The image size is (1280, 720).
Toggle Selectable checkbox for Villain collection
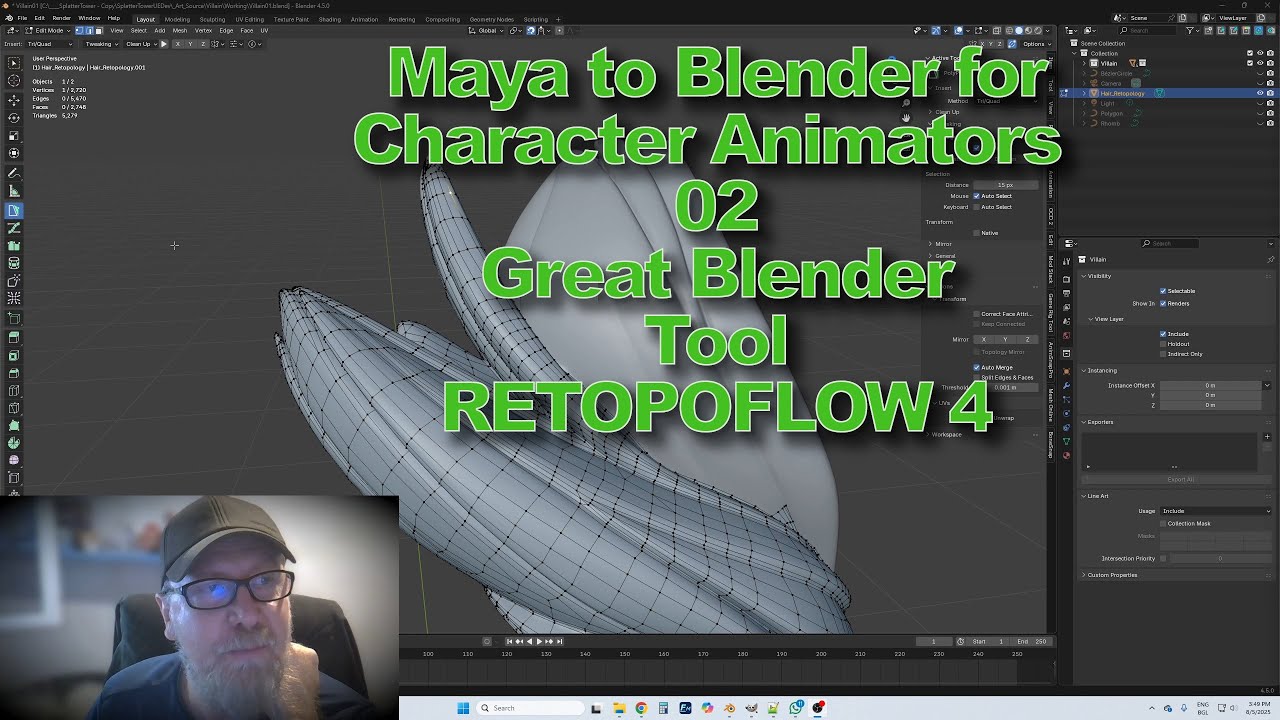click(x=1163, y=291)
